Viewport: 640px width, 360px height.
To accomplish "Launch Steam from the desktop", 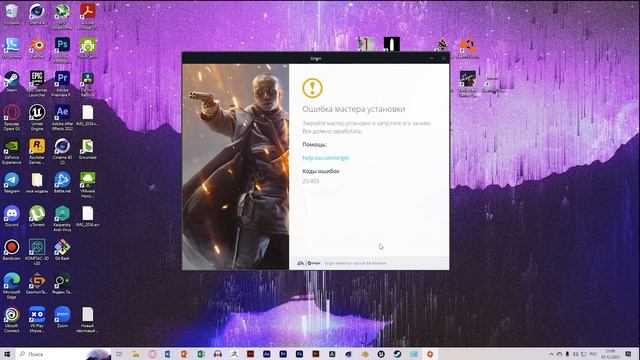I will [x=11, y=81].
